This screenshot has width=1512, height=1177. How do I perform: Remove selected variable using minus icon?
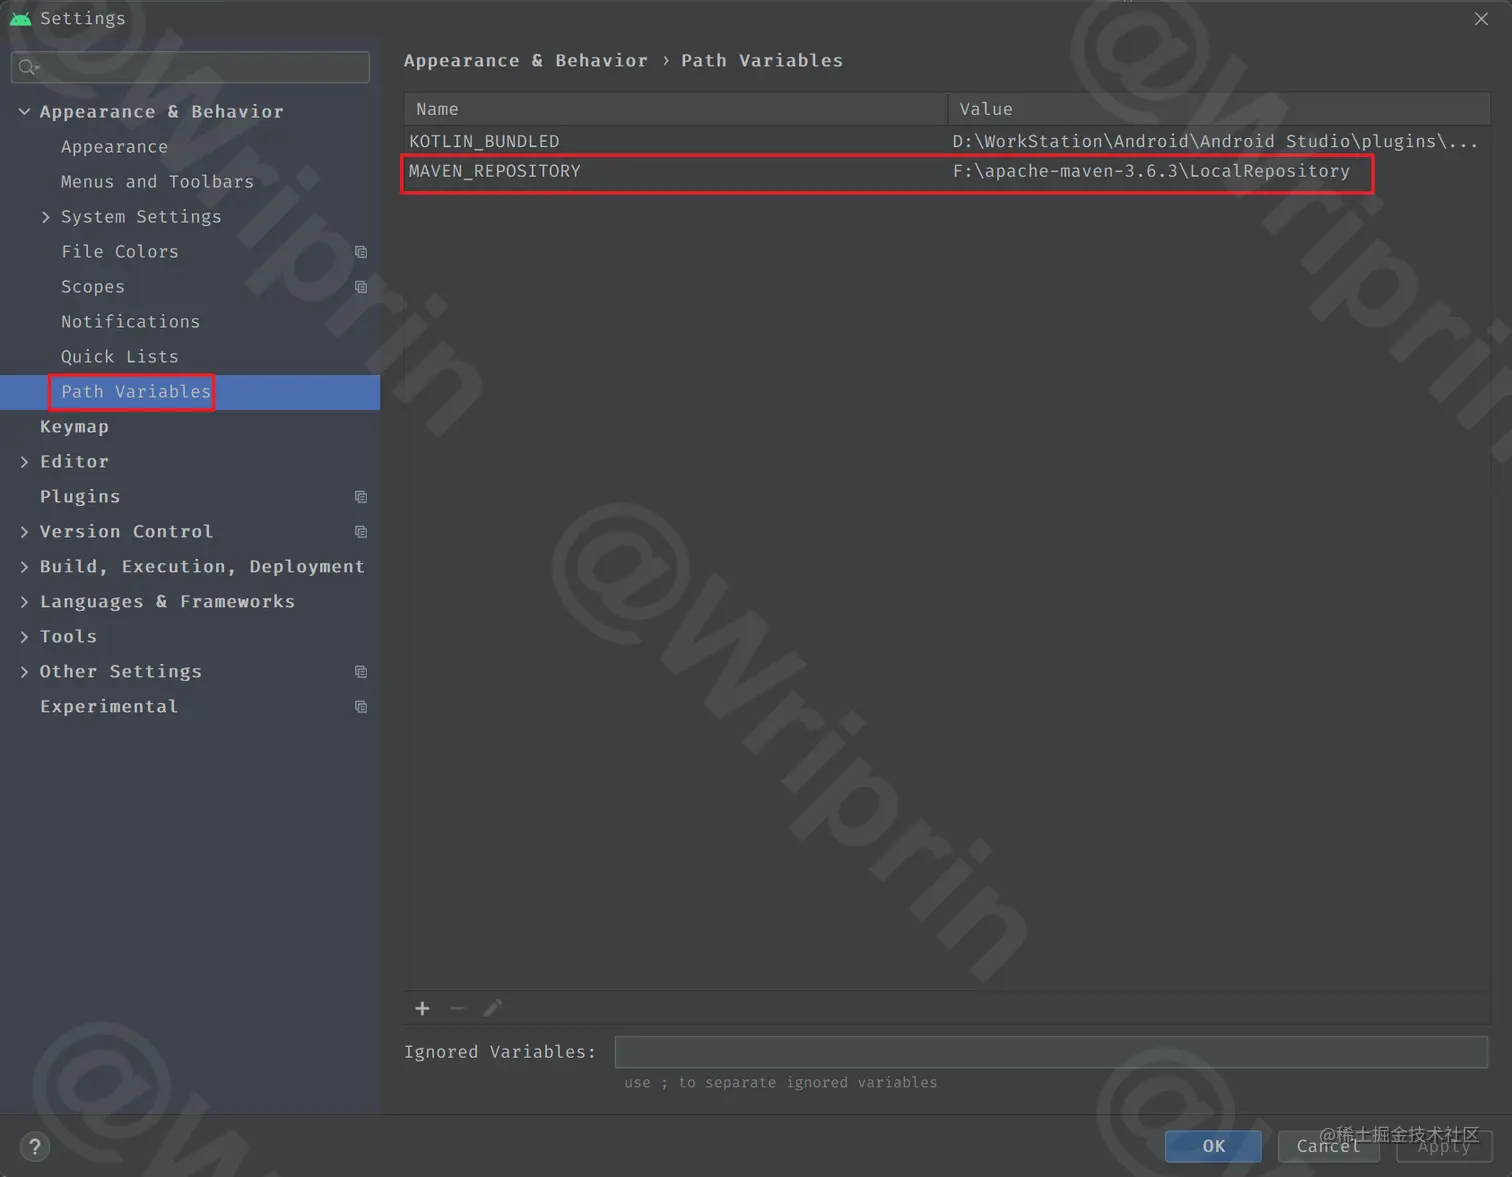coord(457,1009)
